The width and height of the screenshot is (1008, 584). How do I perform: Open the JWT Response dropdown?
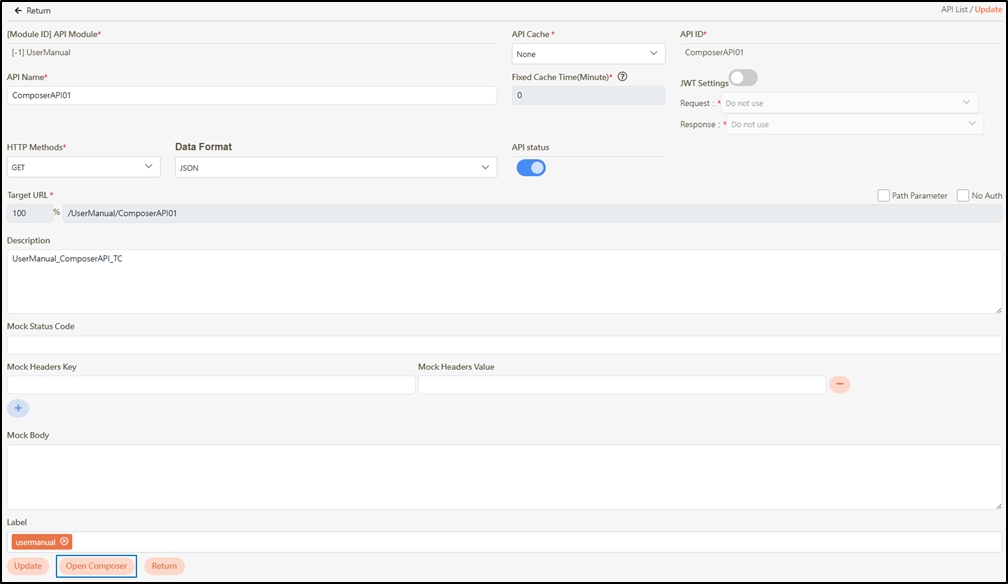click(x=853, y=125)
